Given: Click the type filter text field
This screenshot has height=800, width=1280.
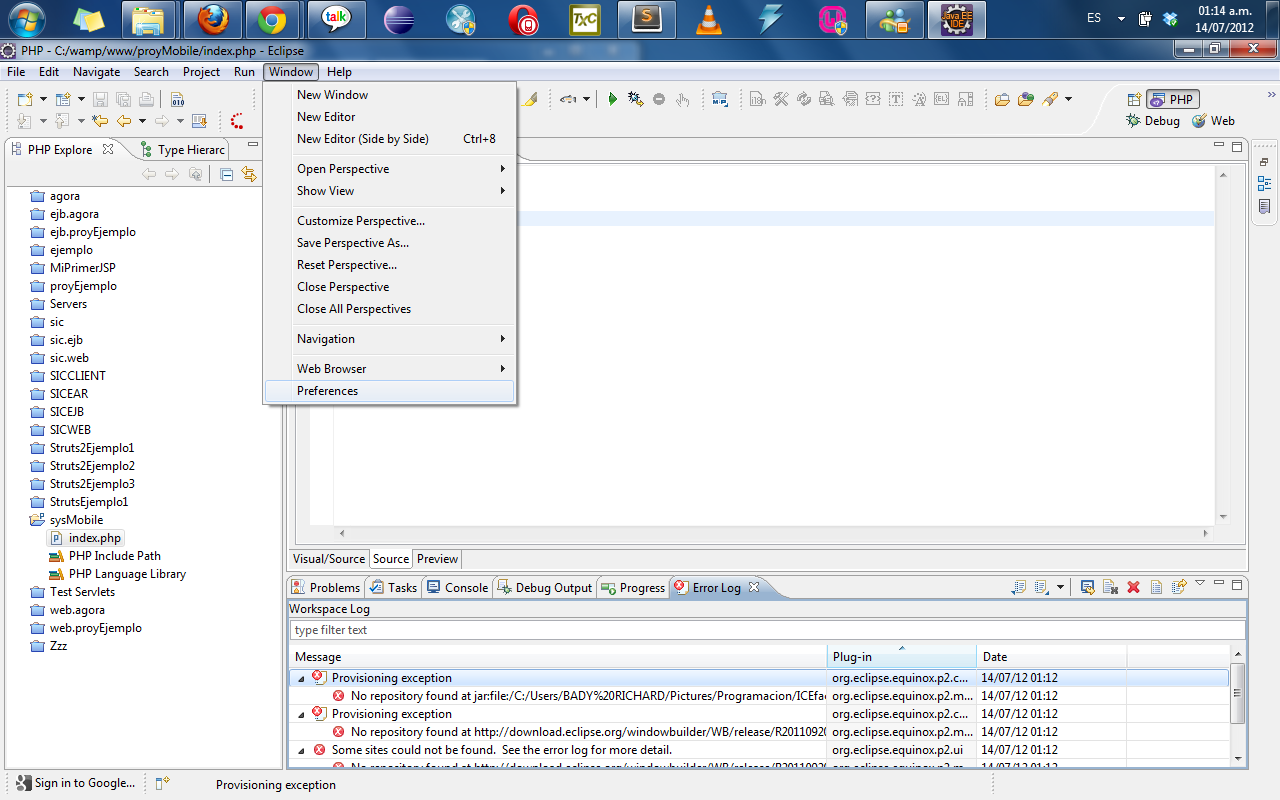Looking at the screenshot, I should pos(767,630).
